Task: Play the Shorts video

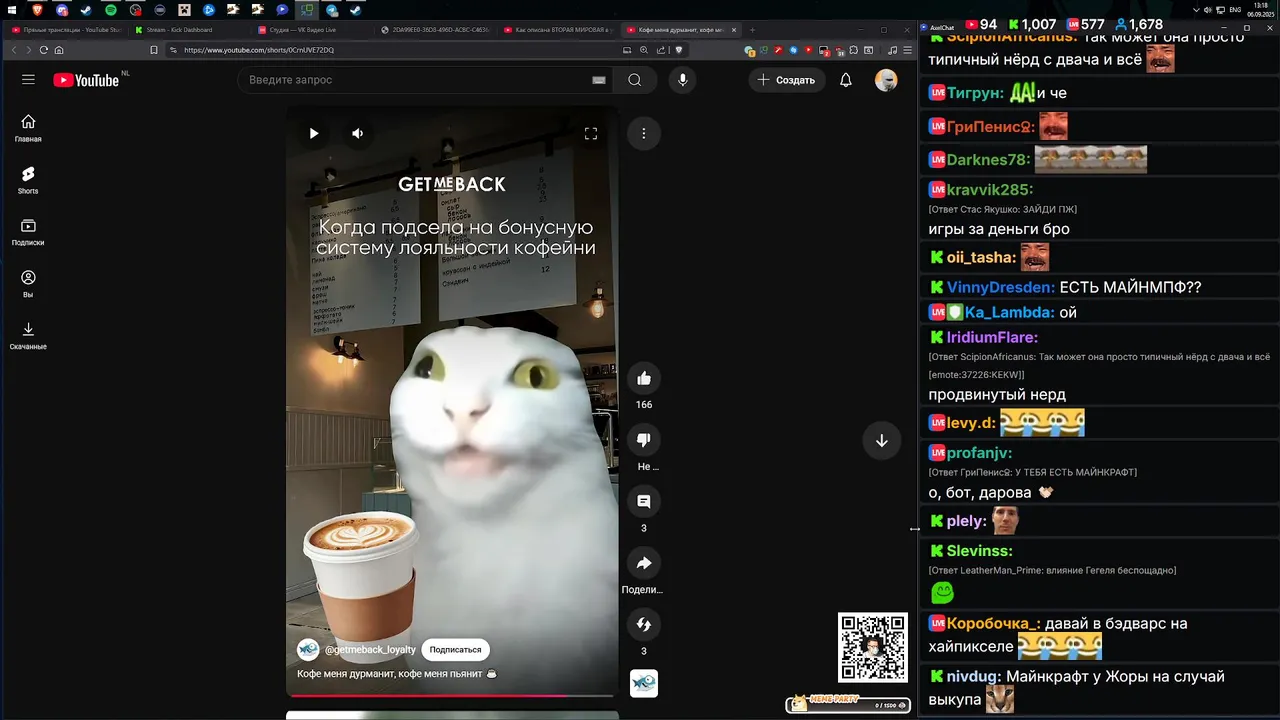Action: coord(314,133)
